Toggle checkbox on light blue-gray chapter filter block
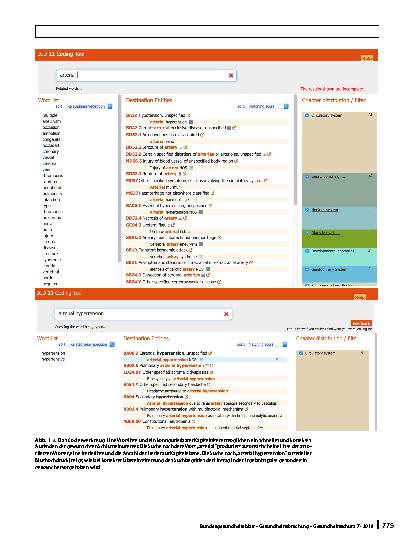The height and width of the screenshot is (550, 413). pos(307,210)
